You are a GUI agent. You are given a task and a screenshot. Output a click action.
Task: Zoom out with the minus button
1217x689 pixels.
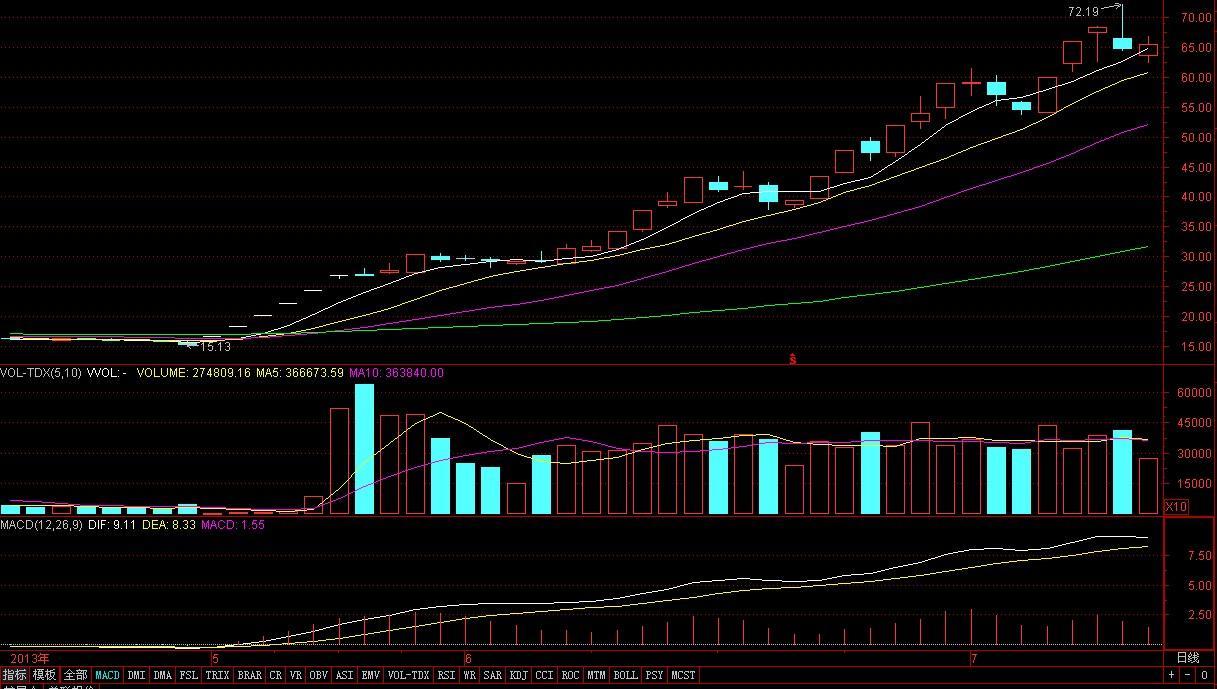click(x=1188, y=675)
